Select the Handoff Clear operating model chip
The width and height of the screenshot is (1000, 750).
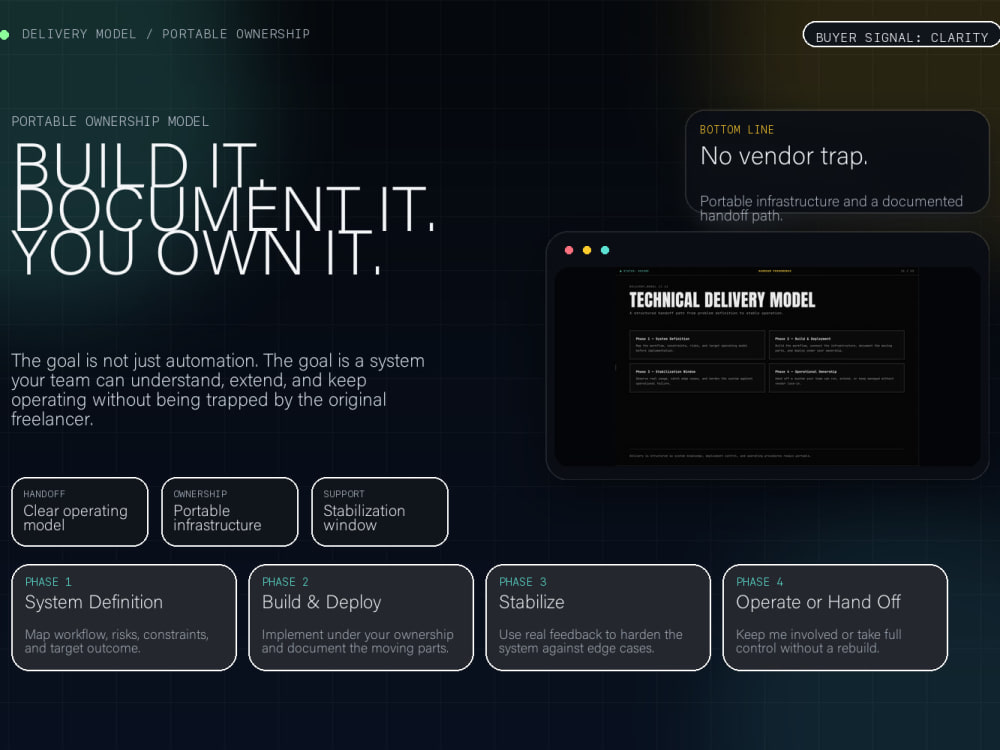point(80,511)
